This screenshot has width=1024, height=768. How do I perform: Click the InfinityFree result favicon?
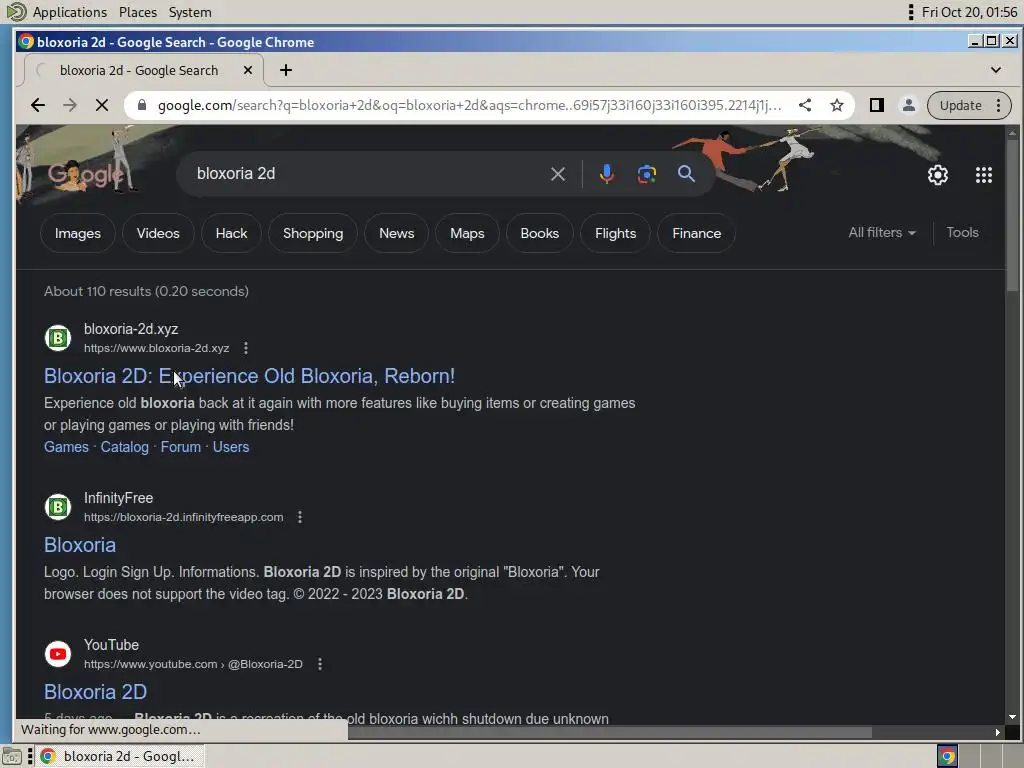point(57,507)
